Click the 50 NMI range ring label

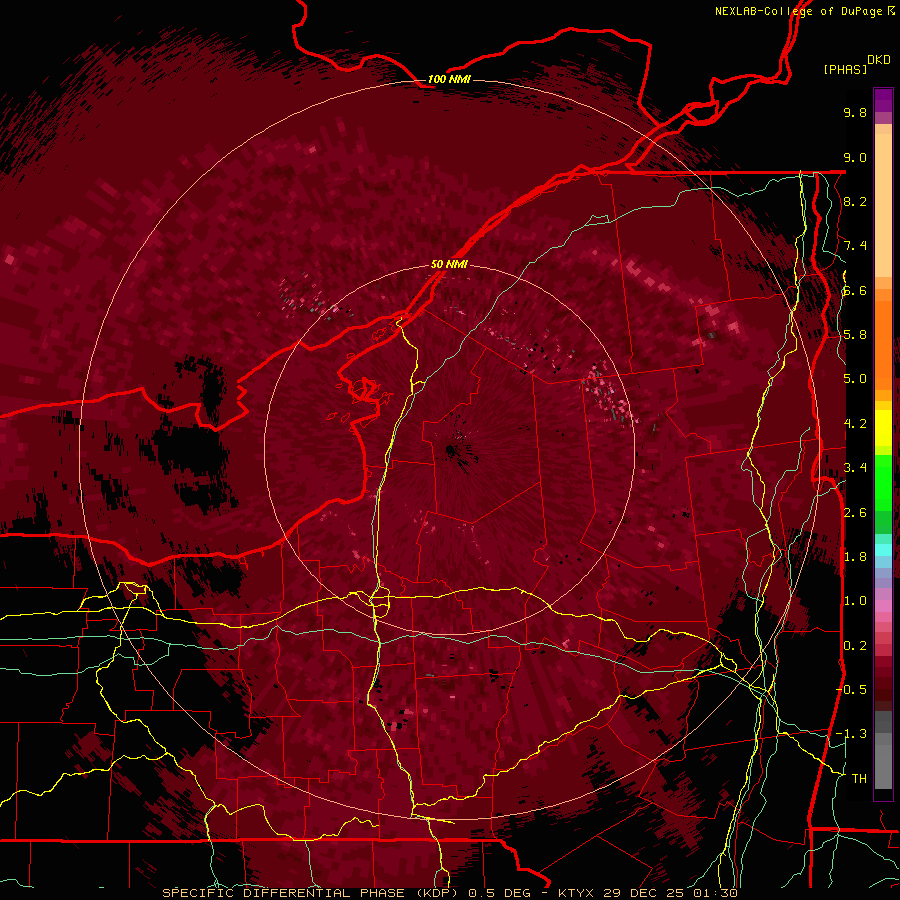(449, 264)
